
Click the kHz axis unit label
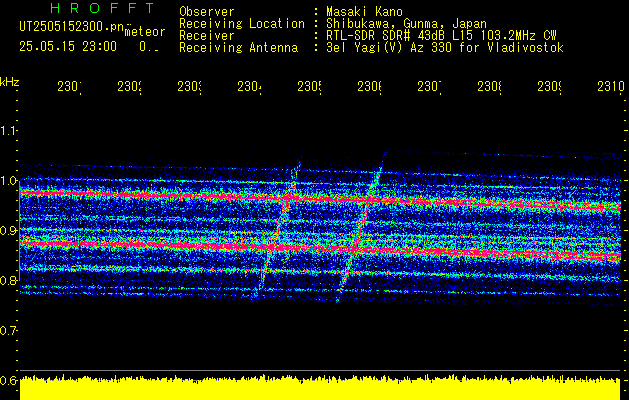click(x=9, y=83)
